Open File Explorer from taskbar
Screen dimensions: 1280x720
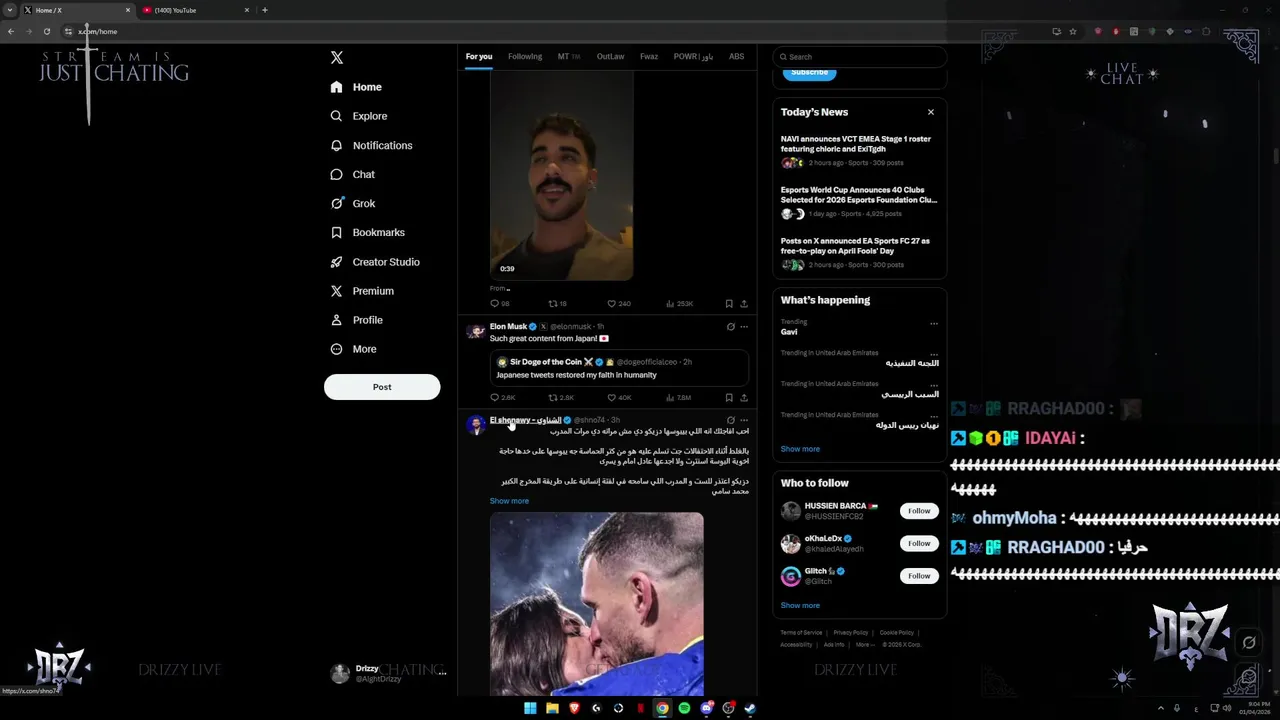click(x=552, y=708)
